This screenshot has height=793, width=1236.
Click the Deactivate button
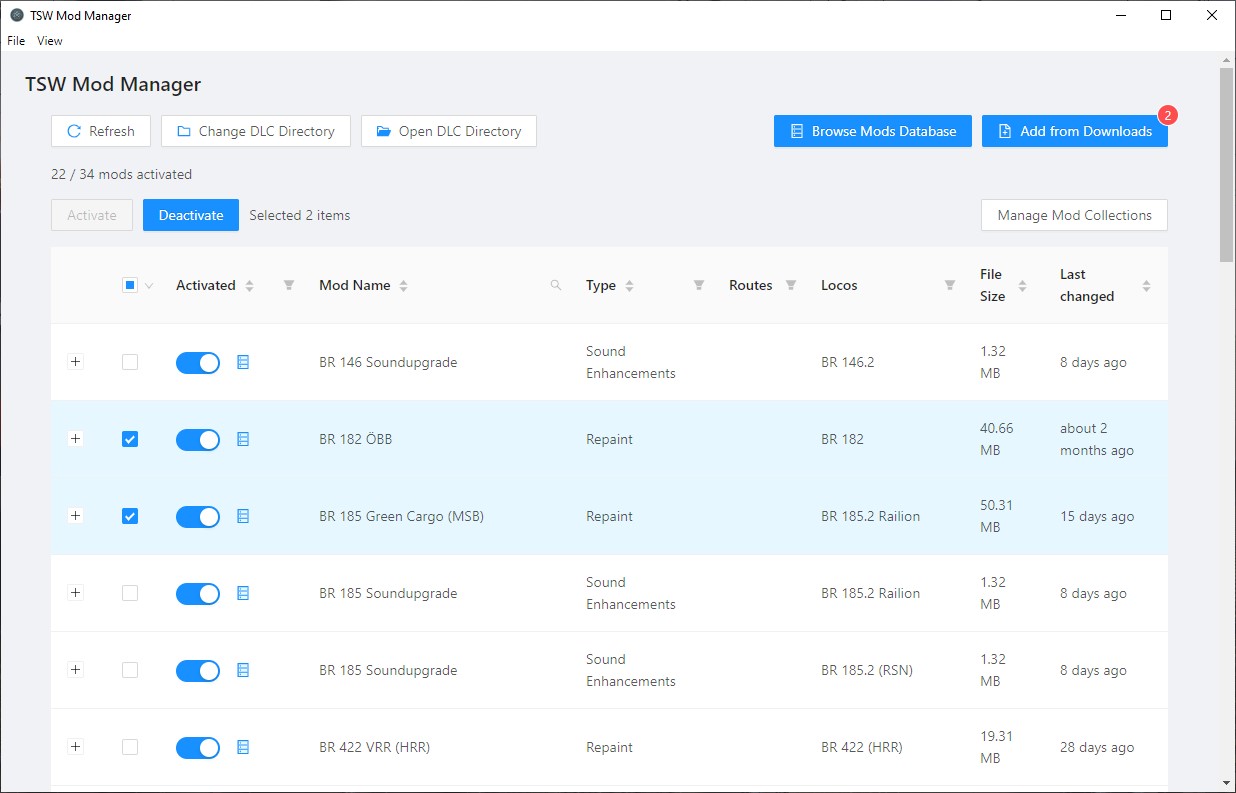[190, 215]
